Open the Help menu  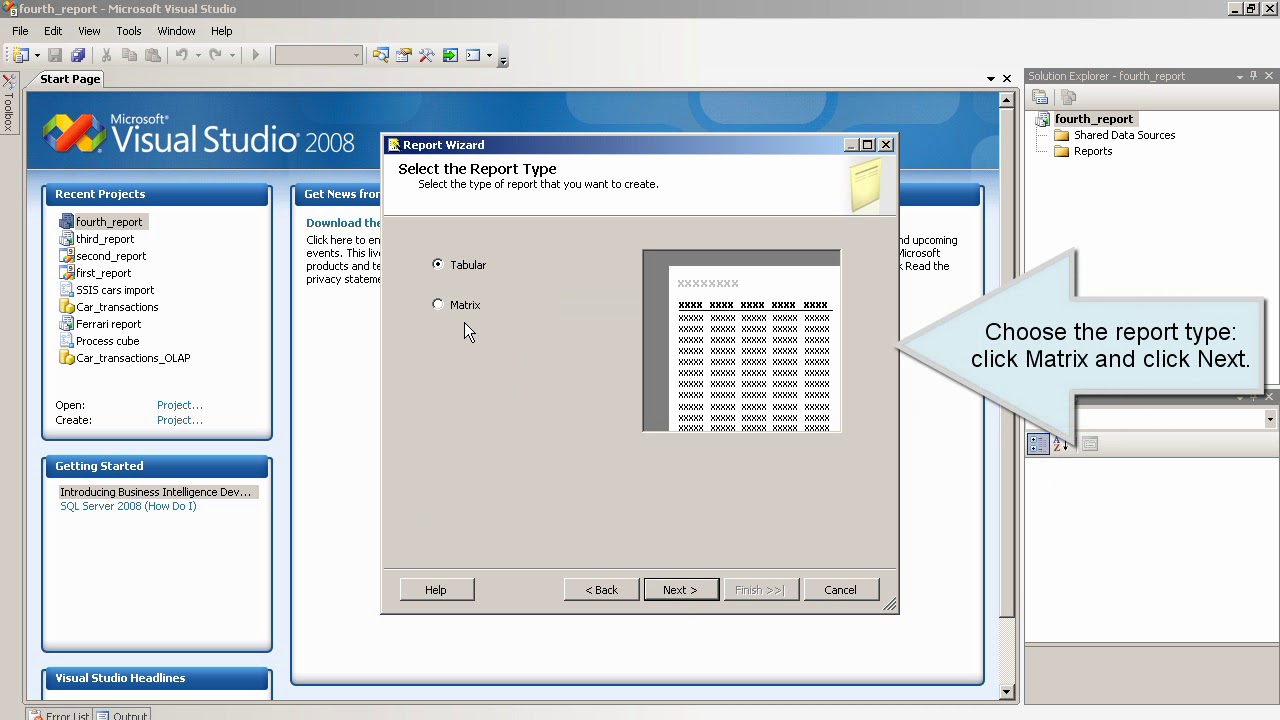coord(222,31)
